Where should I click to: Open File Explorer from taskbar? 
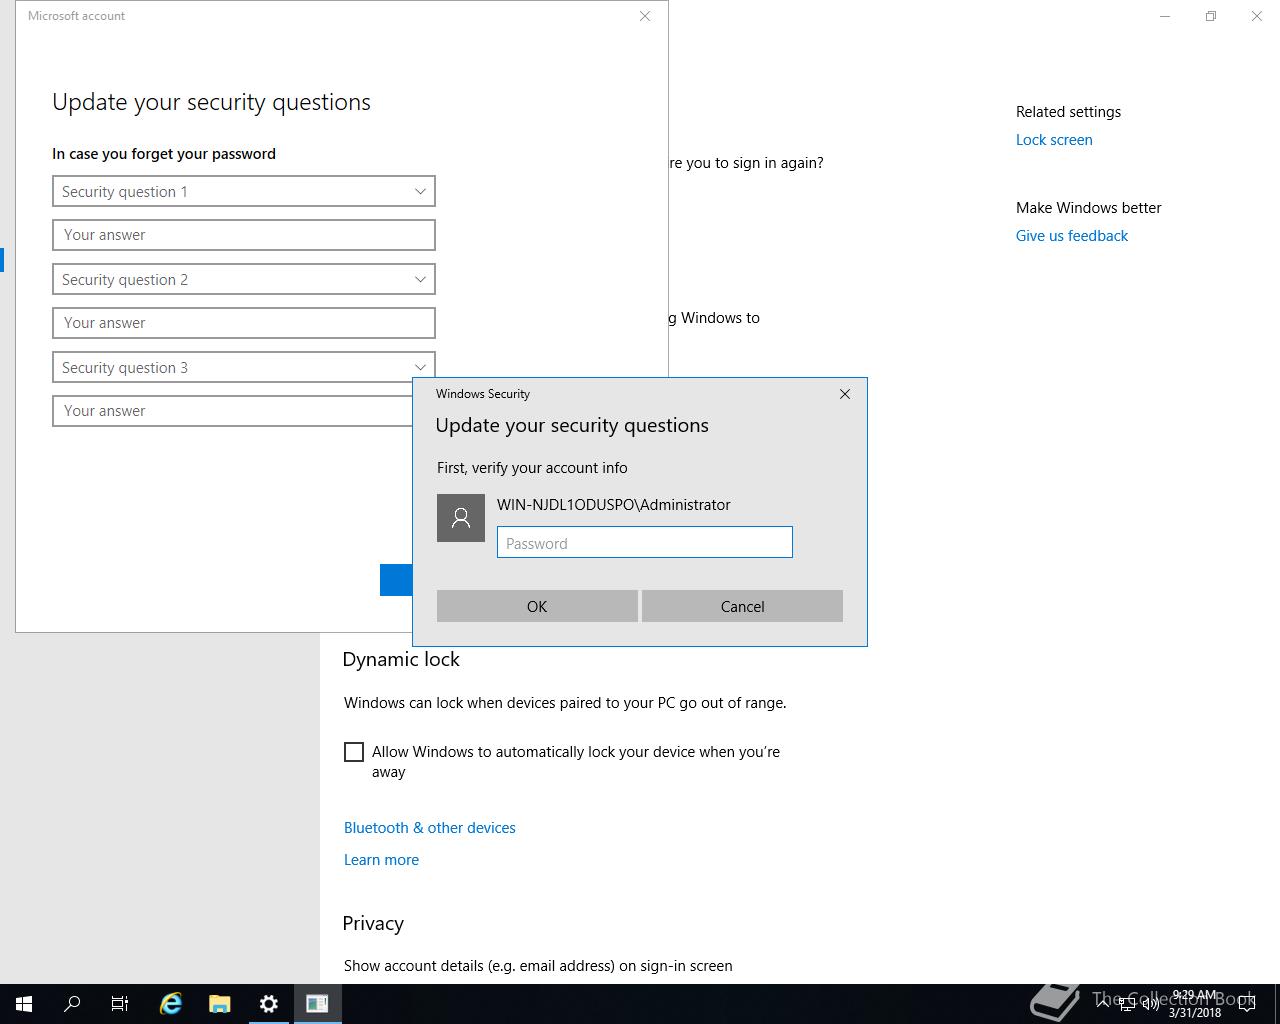pos(219,1004)
